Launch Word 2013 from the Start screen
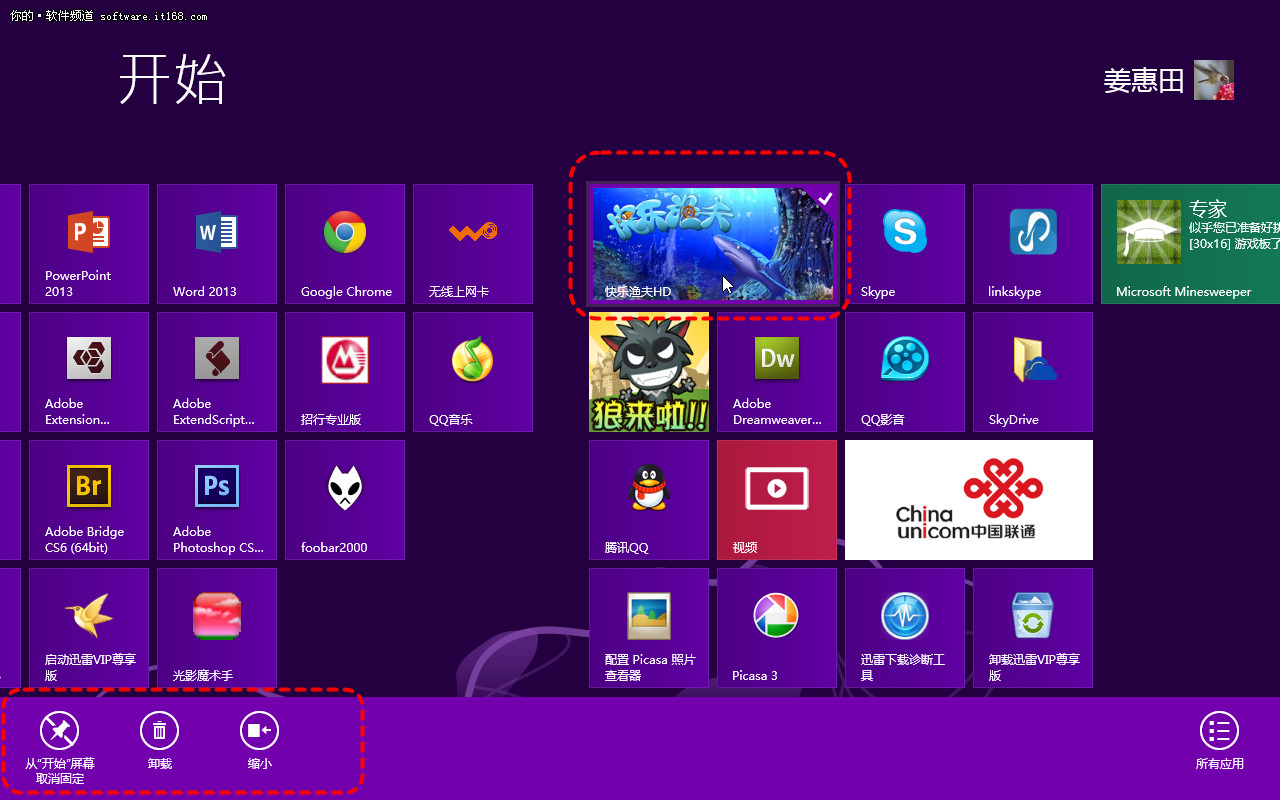 coord(217,243)
